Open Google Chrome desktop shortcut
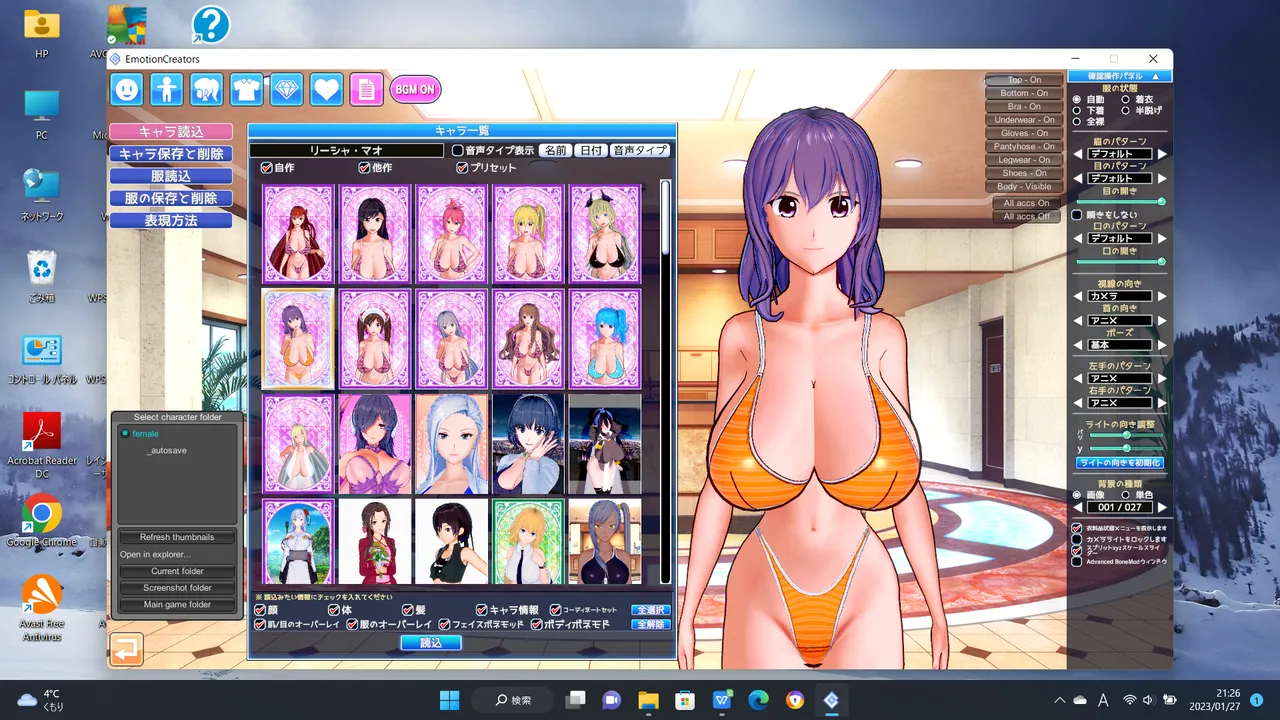Screen dimensions: 1280x720 (x=41, y=520)
